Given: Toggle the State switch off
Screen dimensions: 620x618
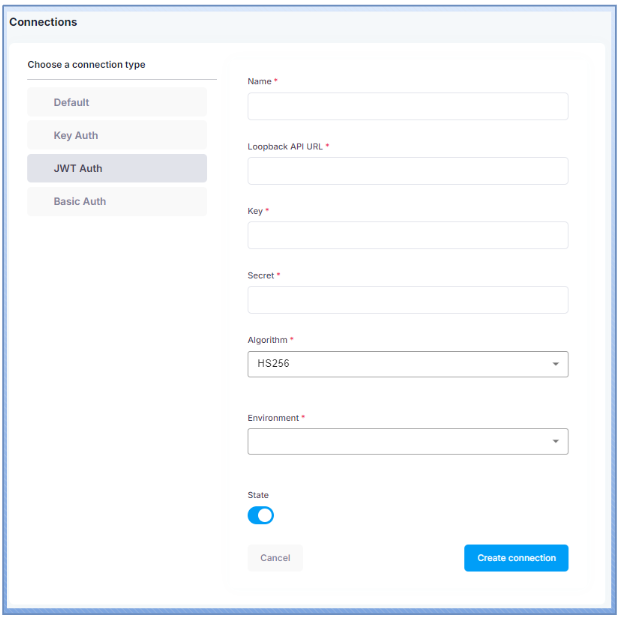Looking at the screenshot, I should coord(261,515).
